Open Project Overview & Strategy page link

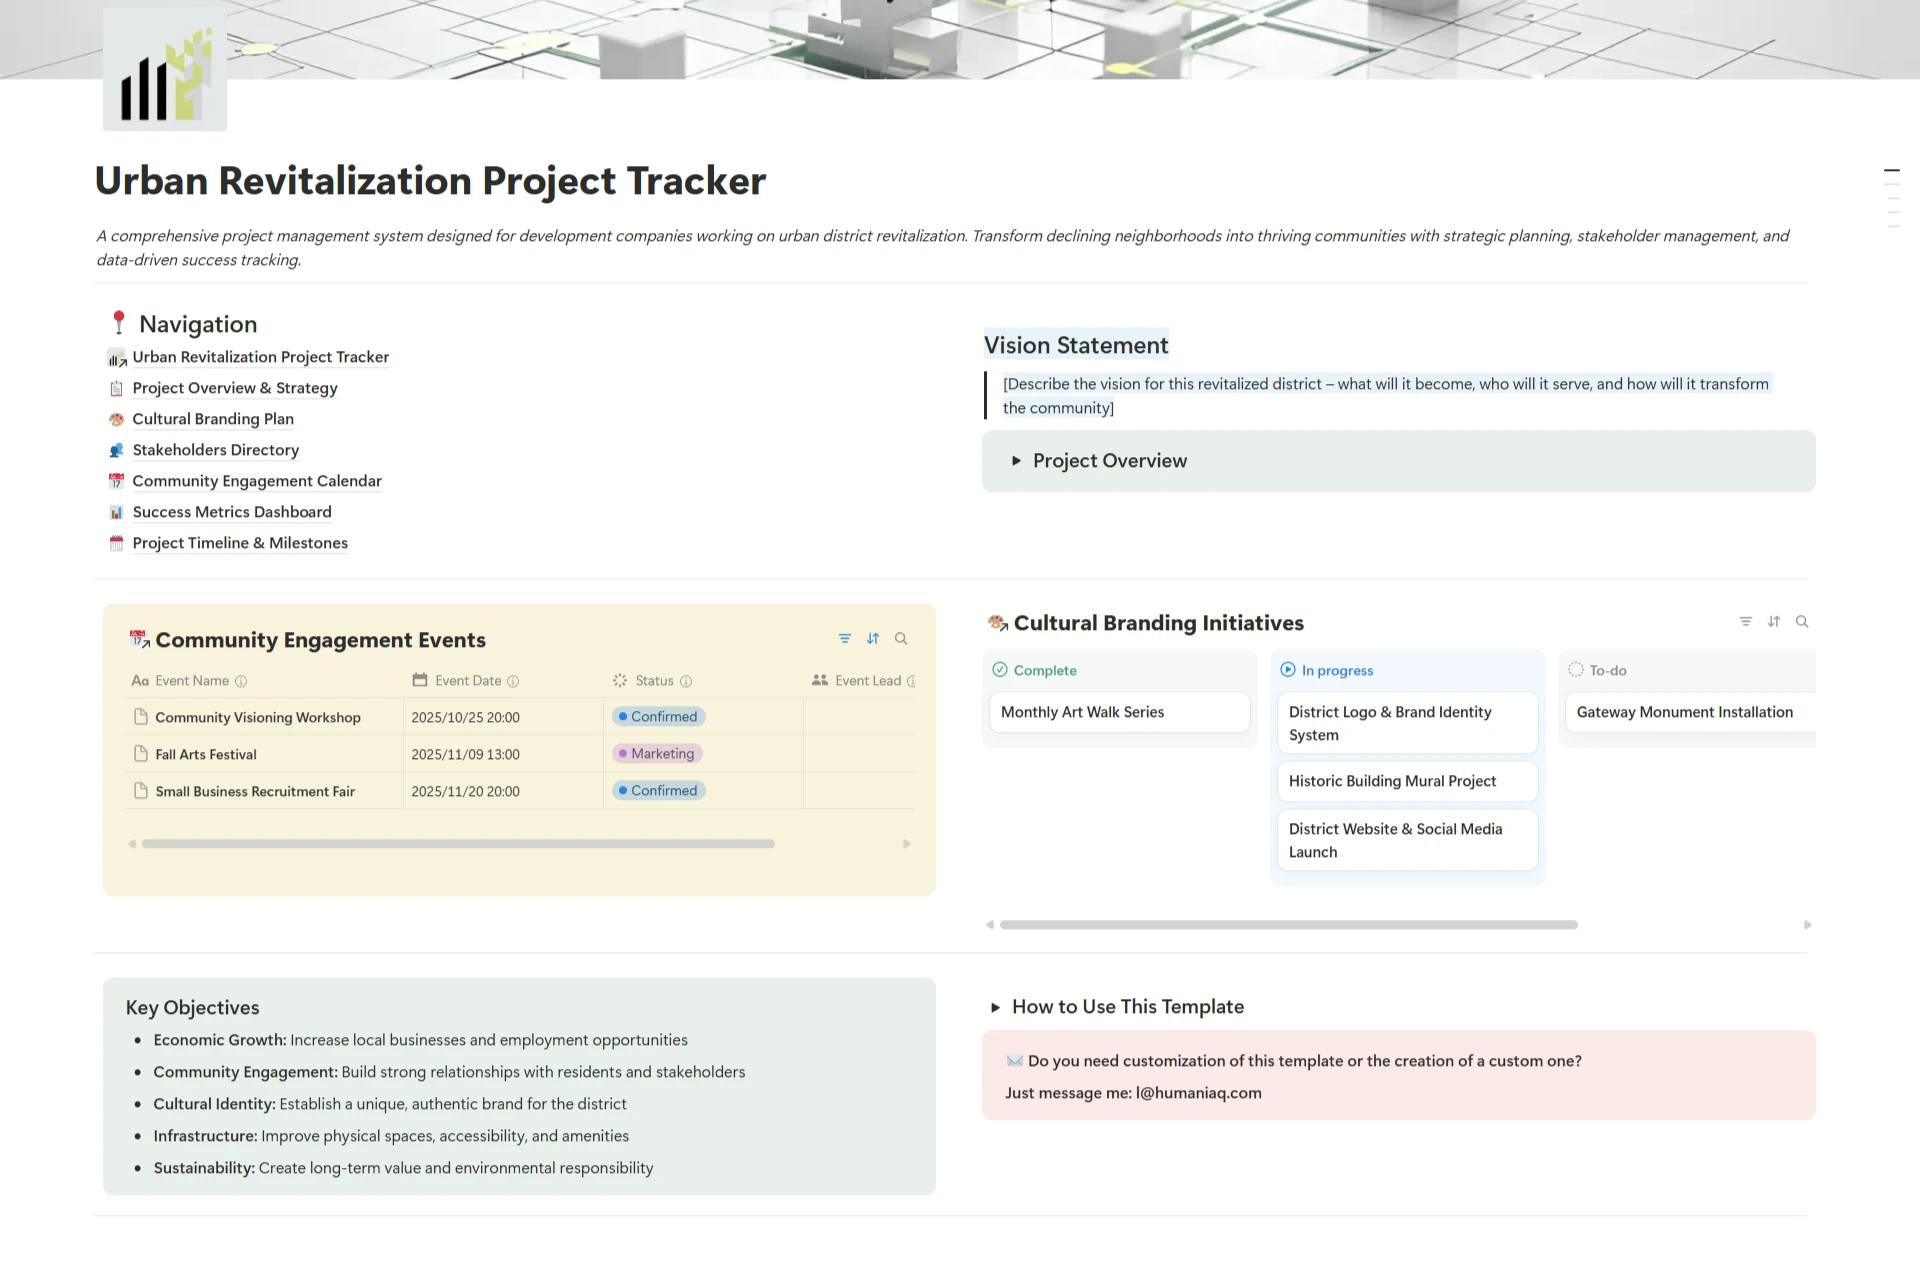click(x=234, y=388)
